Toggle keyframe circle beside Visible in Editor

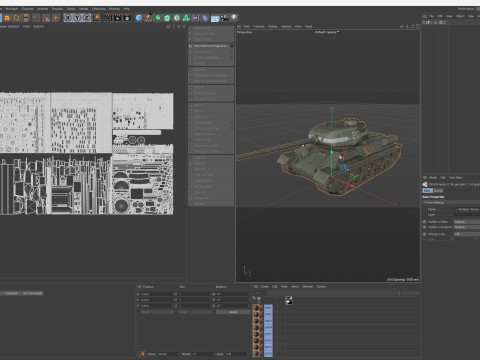tap(425, 222)
